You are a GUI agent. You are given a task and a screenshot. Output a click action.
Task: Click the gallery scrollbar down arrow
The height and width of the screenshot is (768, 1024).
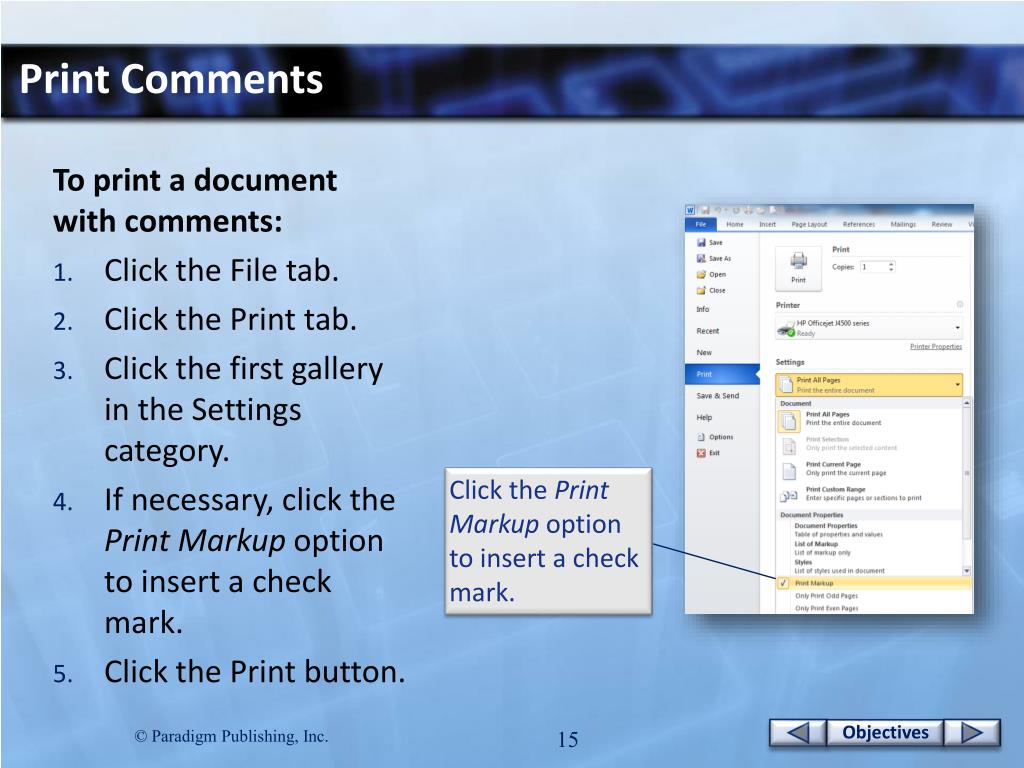point(967,571)
